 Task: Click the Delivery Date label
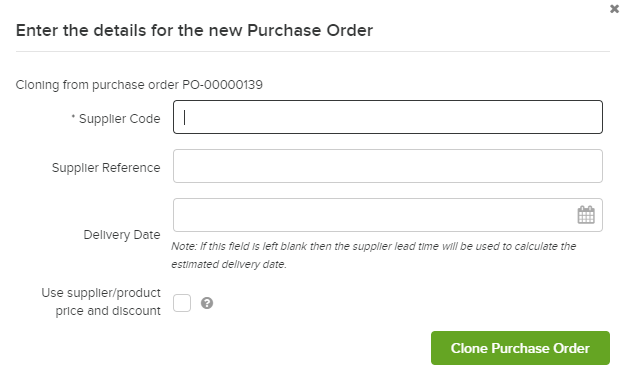(x=122, y=235)
